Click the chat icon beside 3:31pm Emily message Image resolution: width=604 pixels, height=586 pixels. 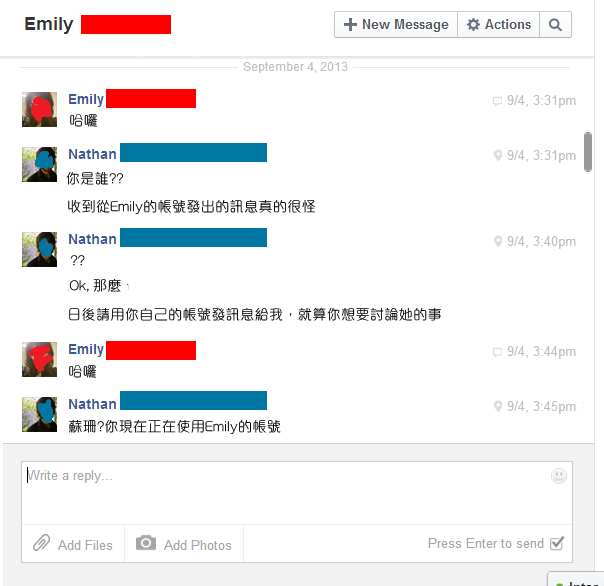(x=497, y=101)
